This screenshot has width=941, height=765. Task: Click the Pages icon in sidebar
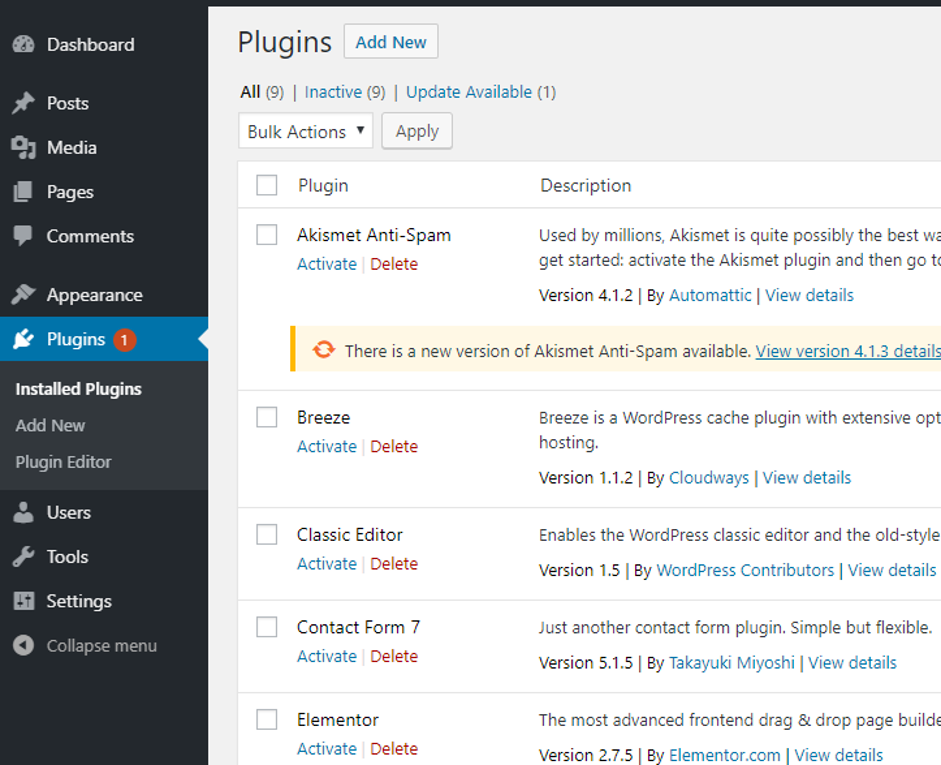23,192
